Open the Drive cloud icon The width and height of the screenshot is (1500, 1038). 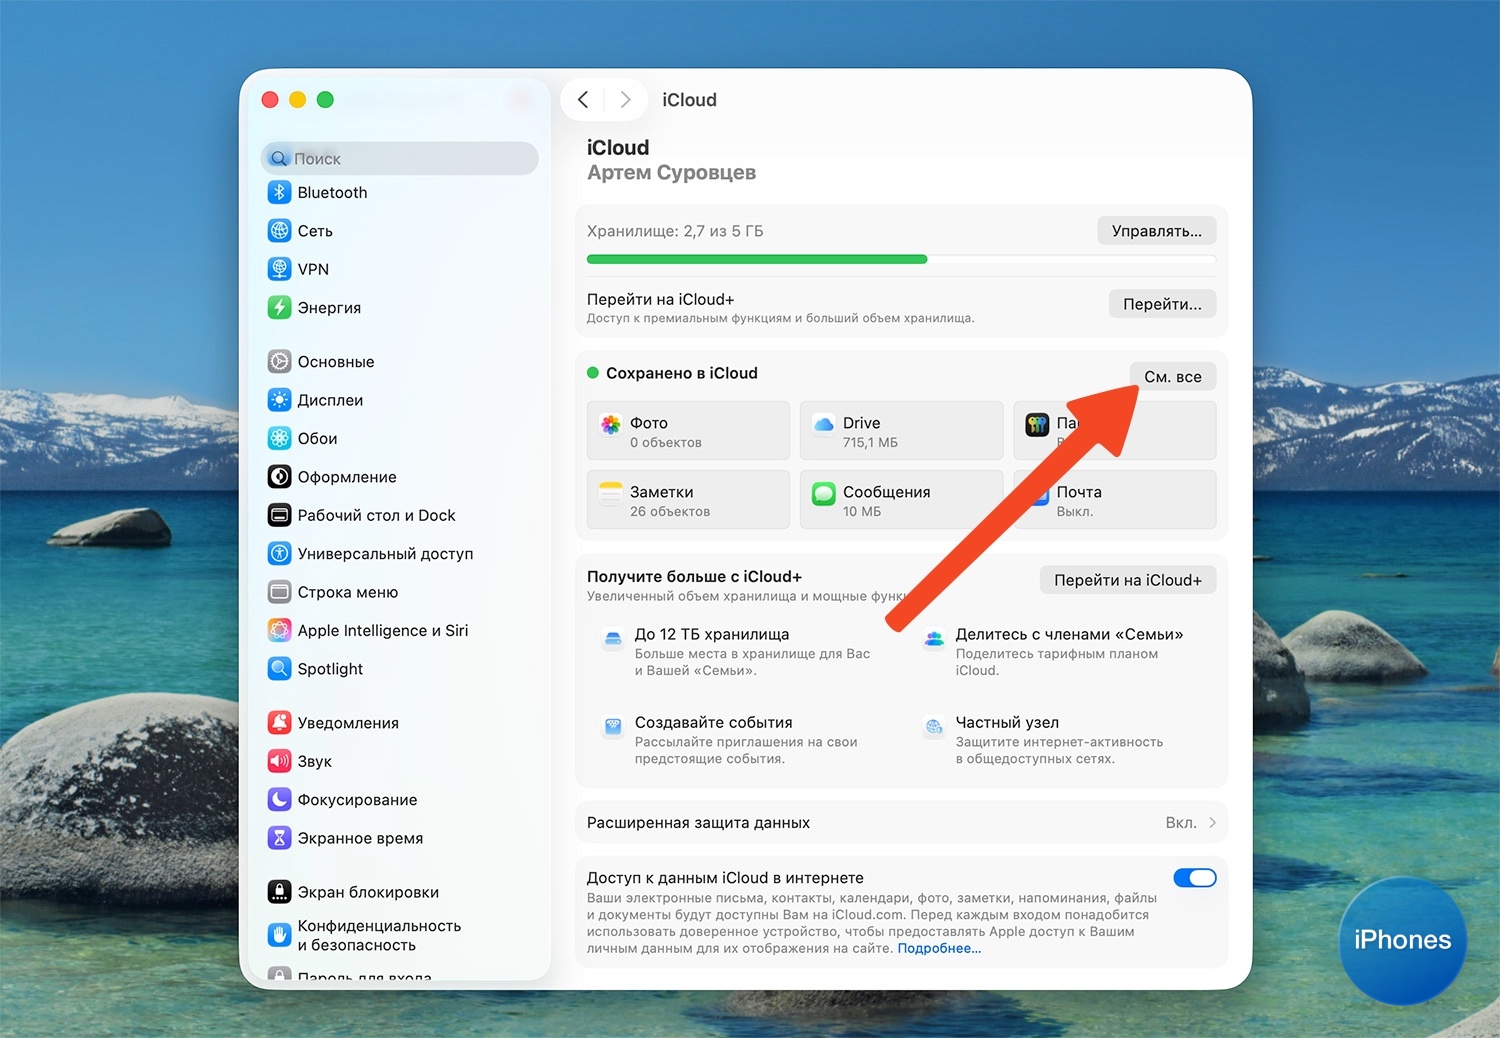point(823,424)
